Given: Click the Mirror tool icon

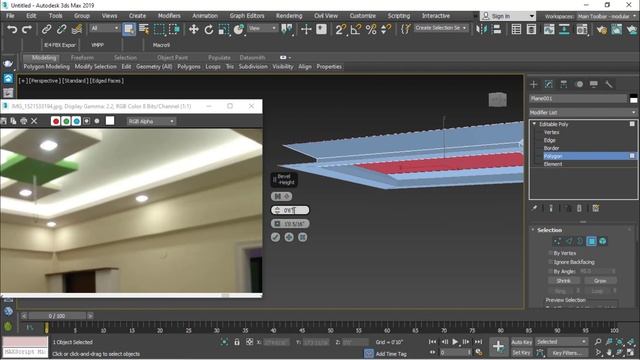Looking at the screenshot, I should point(482,29).
